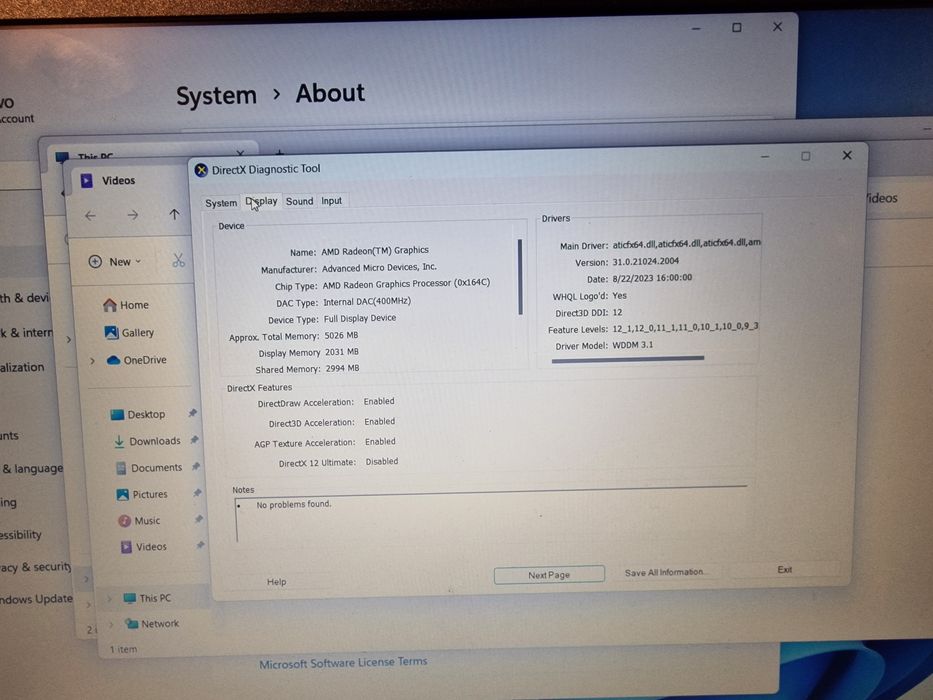Viewport: 933px width, 700px height.
Task: Minimize the DirectX Diagnostic Tool window
Action: point(765,157)
